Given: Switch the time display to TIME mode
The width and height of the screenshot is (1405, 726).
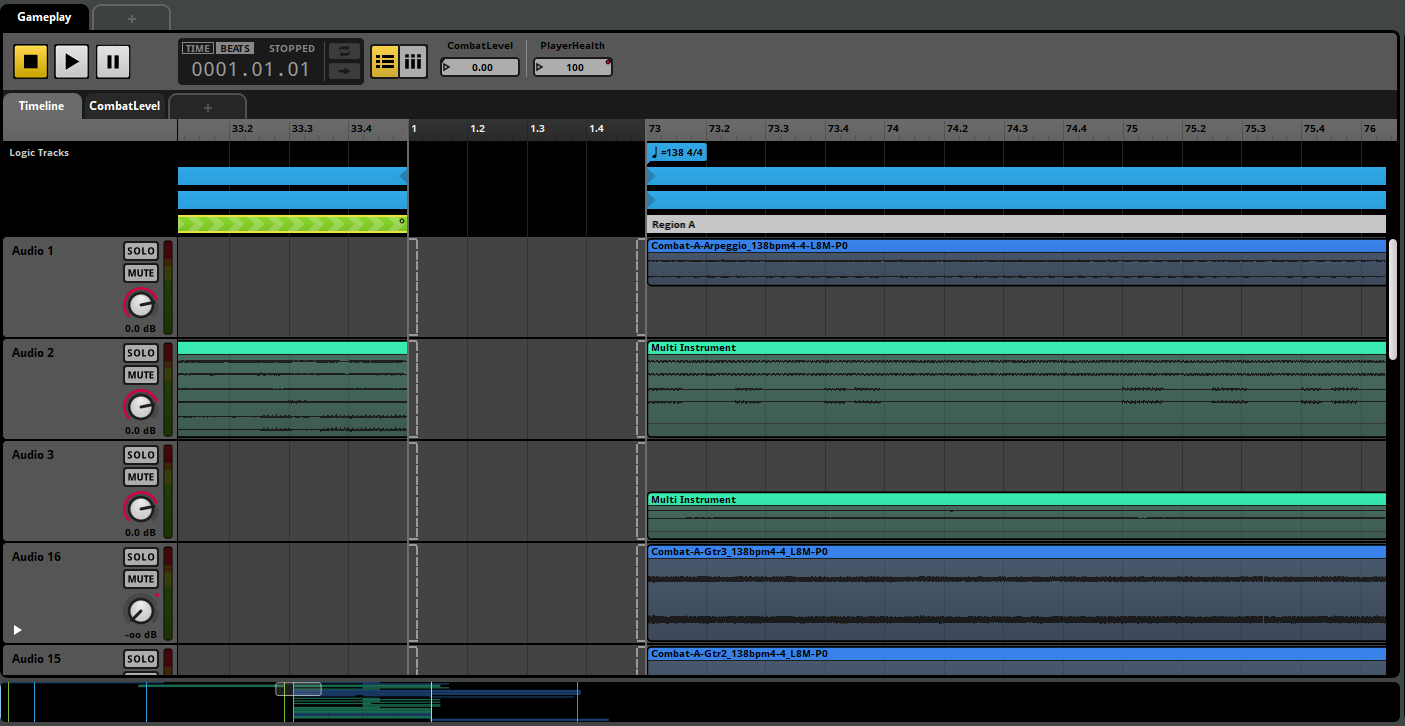Looking at the screenshot, I should (198, 48).
